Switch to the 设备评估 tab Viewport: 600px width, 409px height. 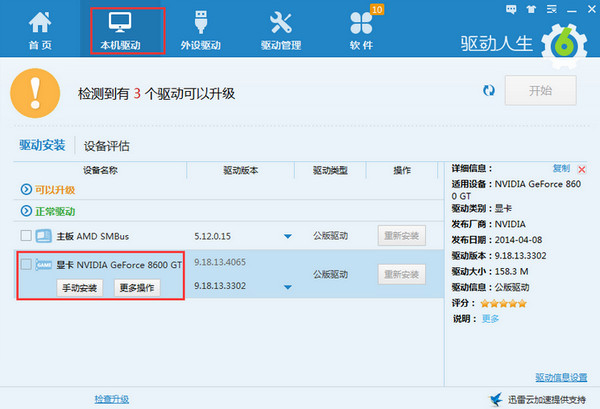[x=107, y=146]
